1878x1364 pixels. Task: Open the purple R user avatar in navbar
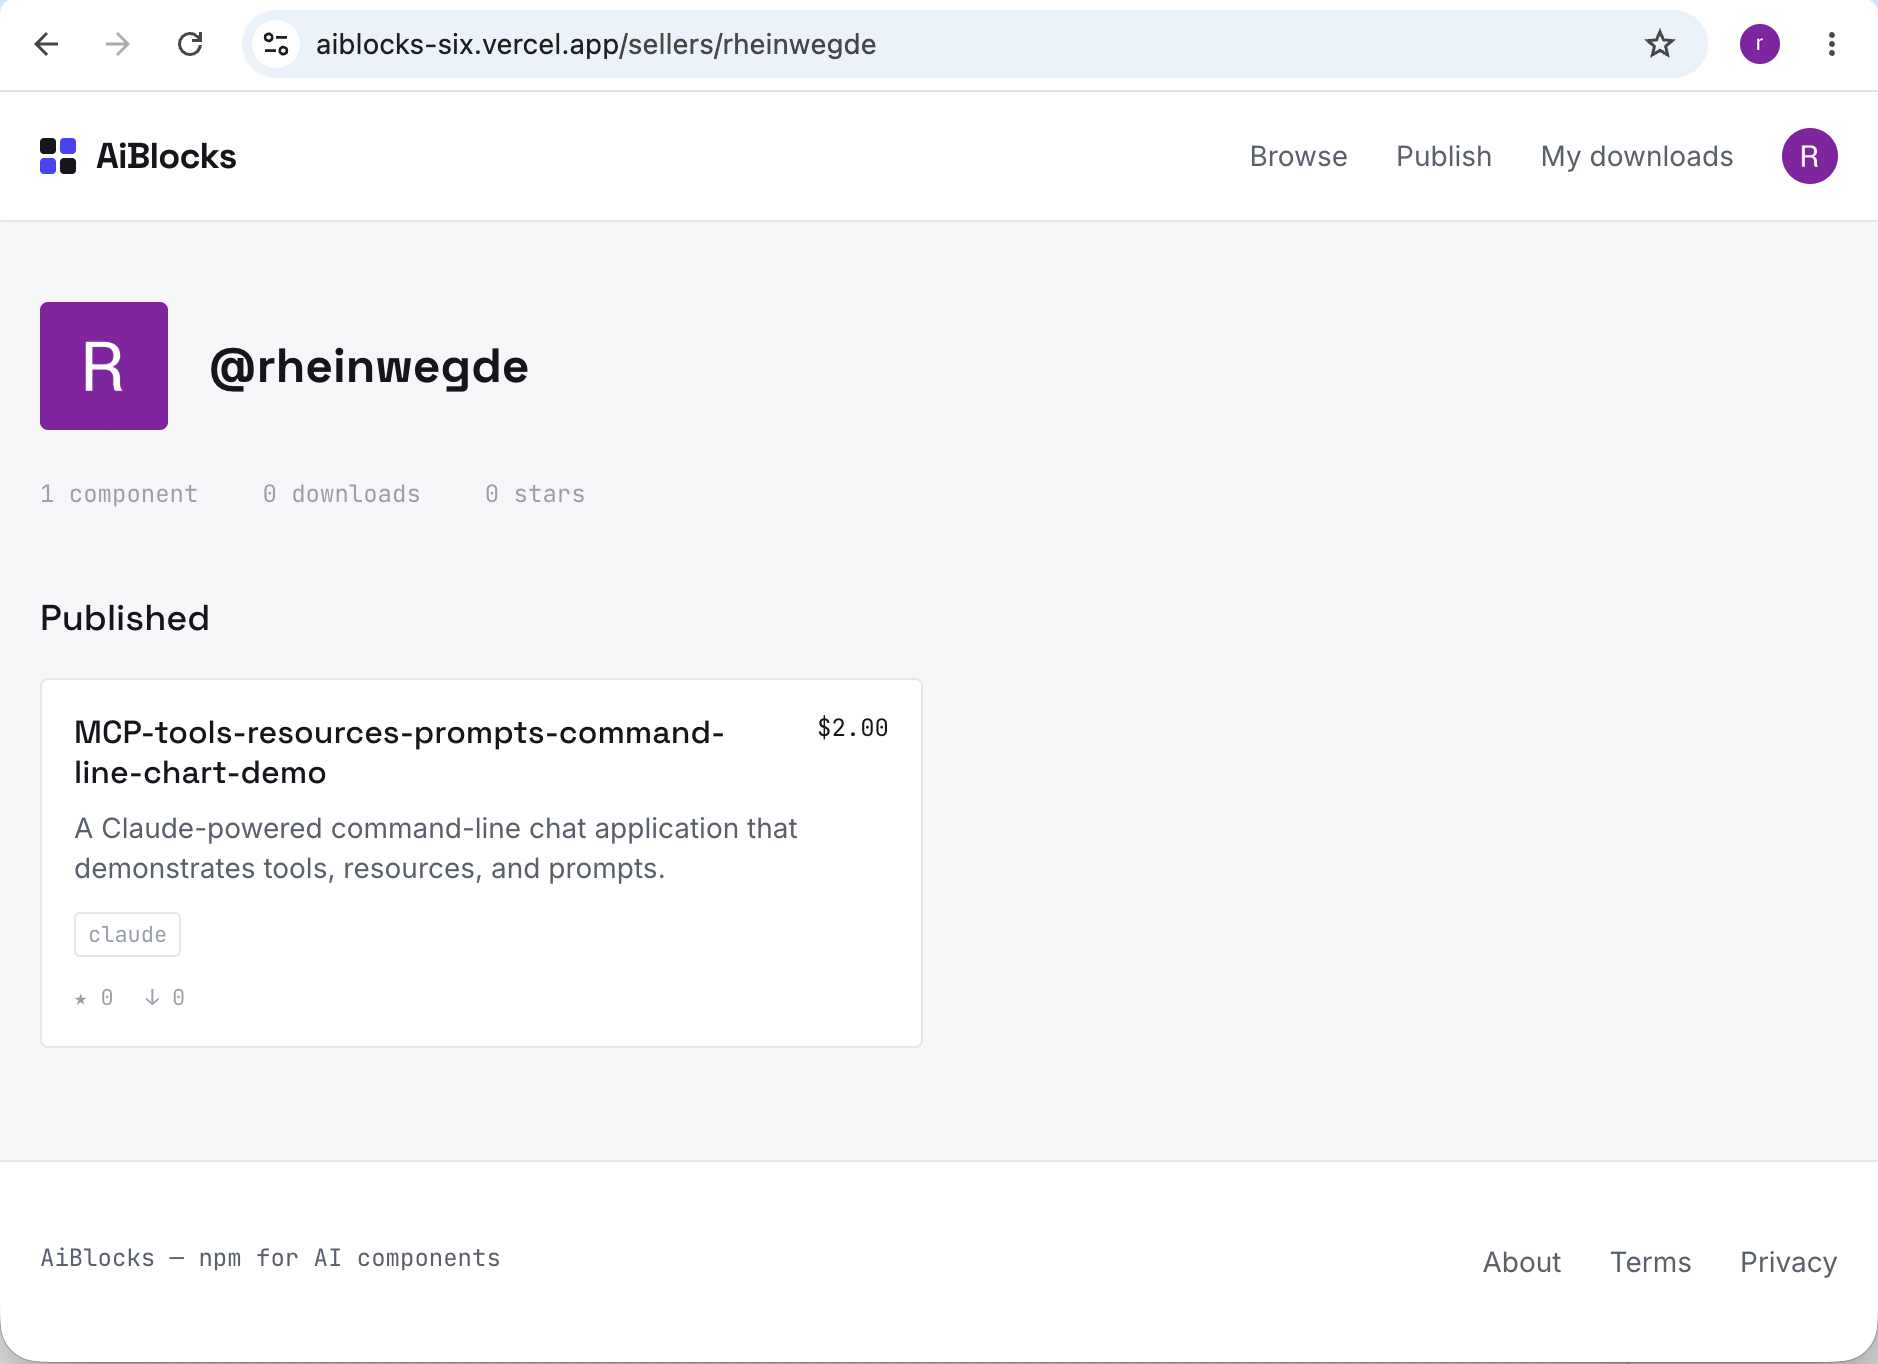point(1810,156)
